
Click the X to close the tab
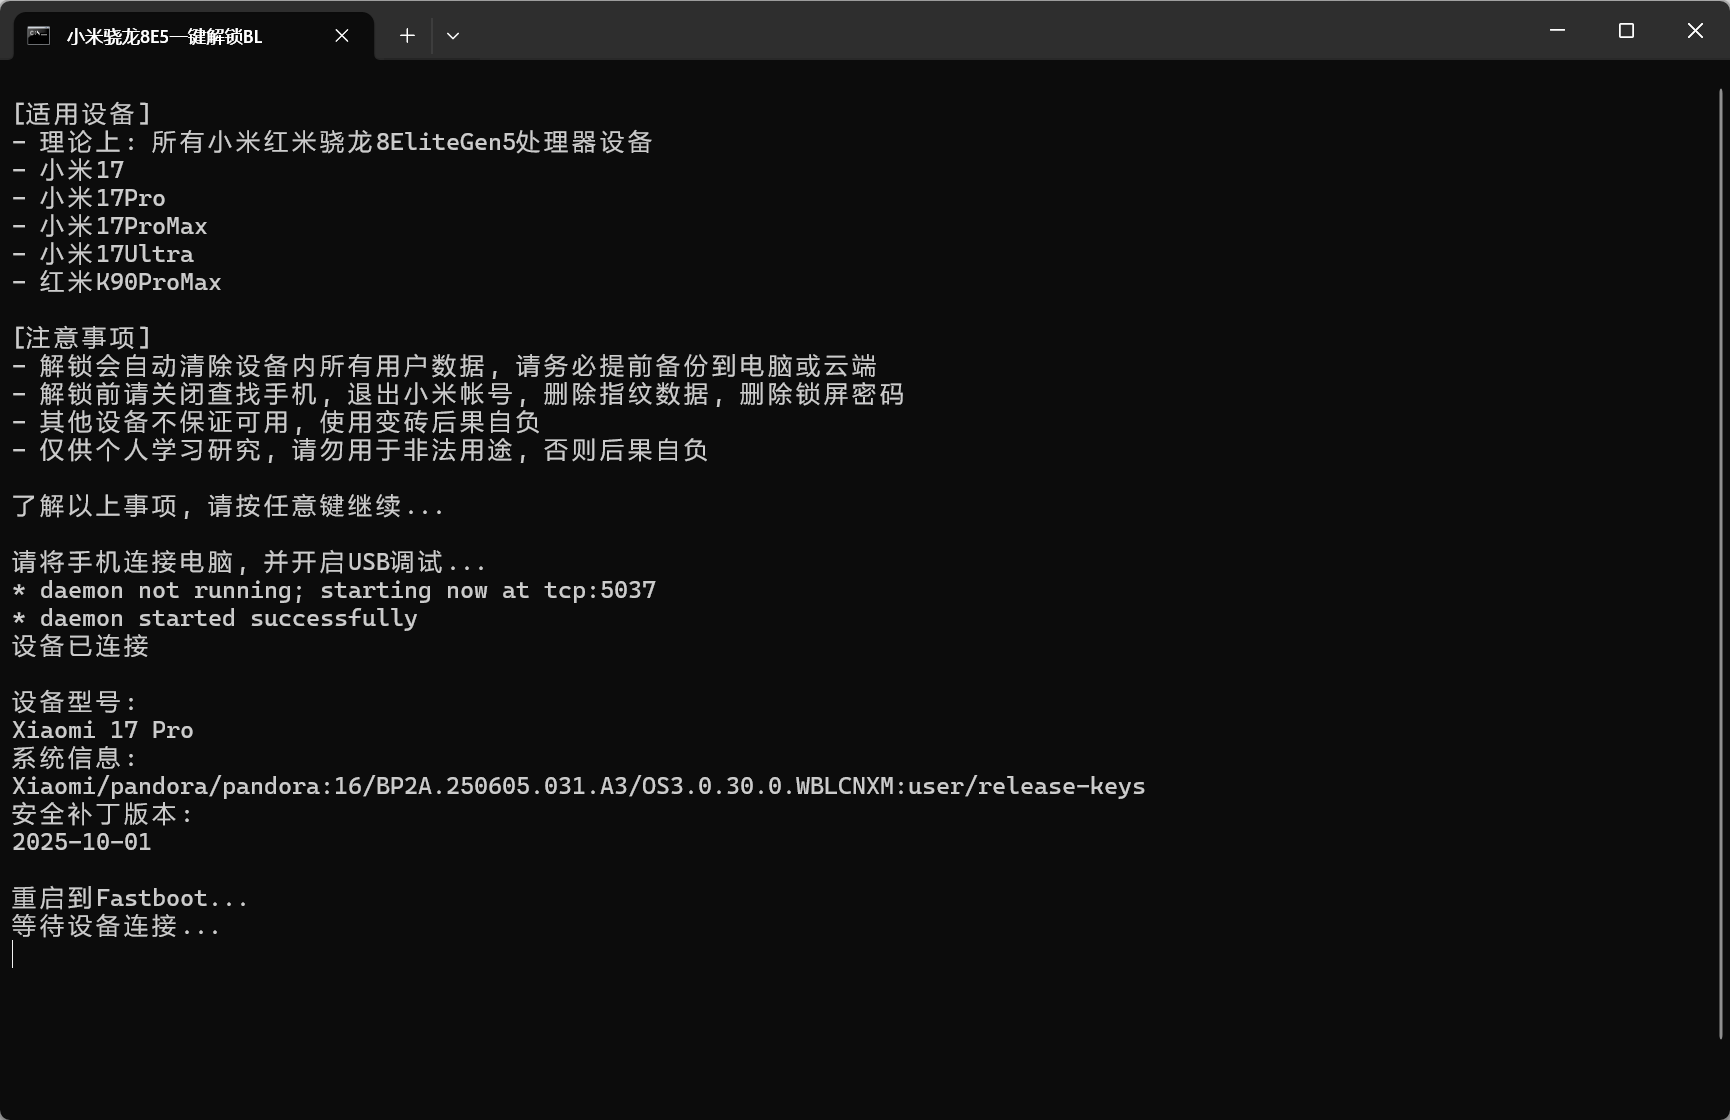click(x=341, y=35)
